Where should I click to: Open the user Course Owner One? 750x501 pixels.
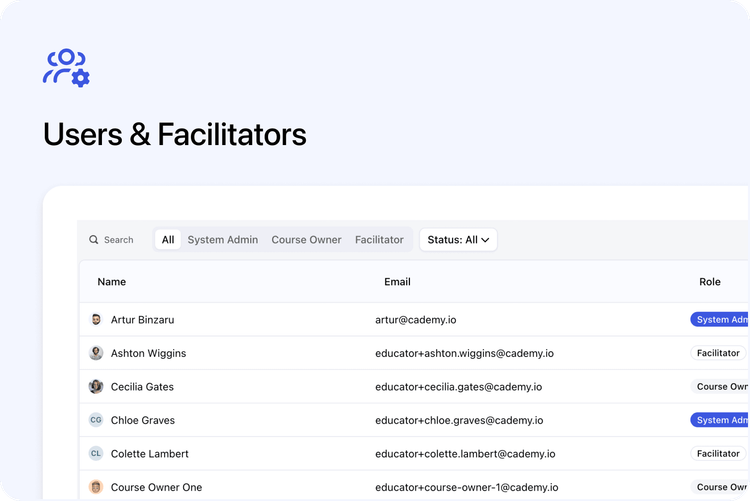[156, 487]
